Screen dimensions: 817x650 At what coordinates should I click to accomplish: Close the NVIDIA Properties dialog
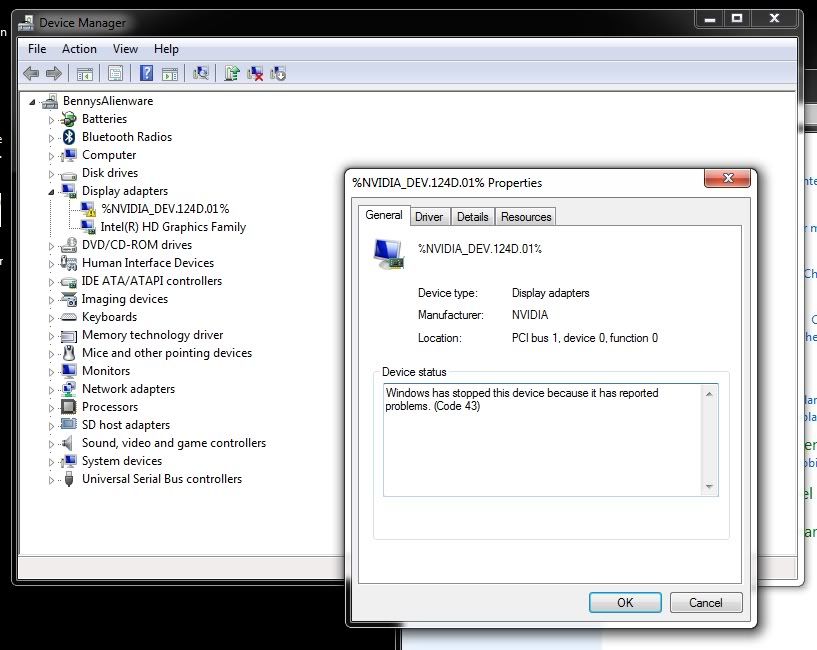click(727, 178)
